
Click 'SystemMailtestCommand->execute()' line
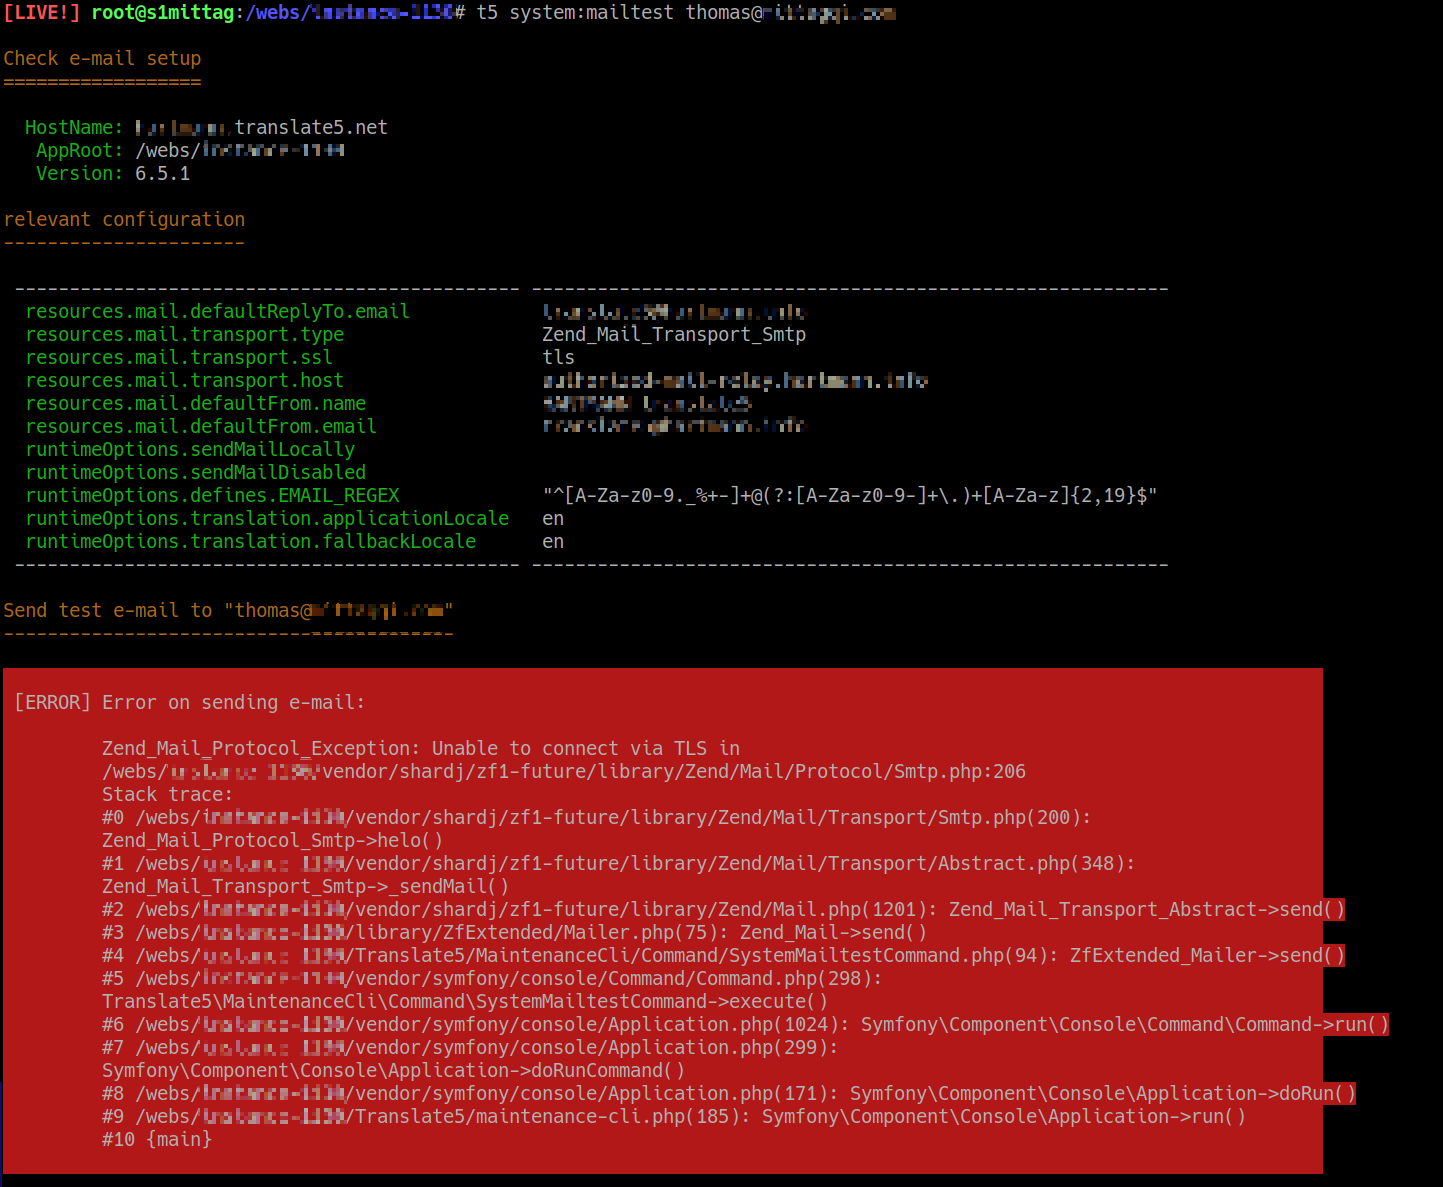465,1001
